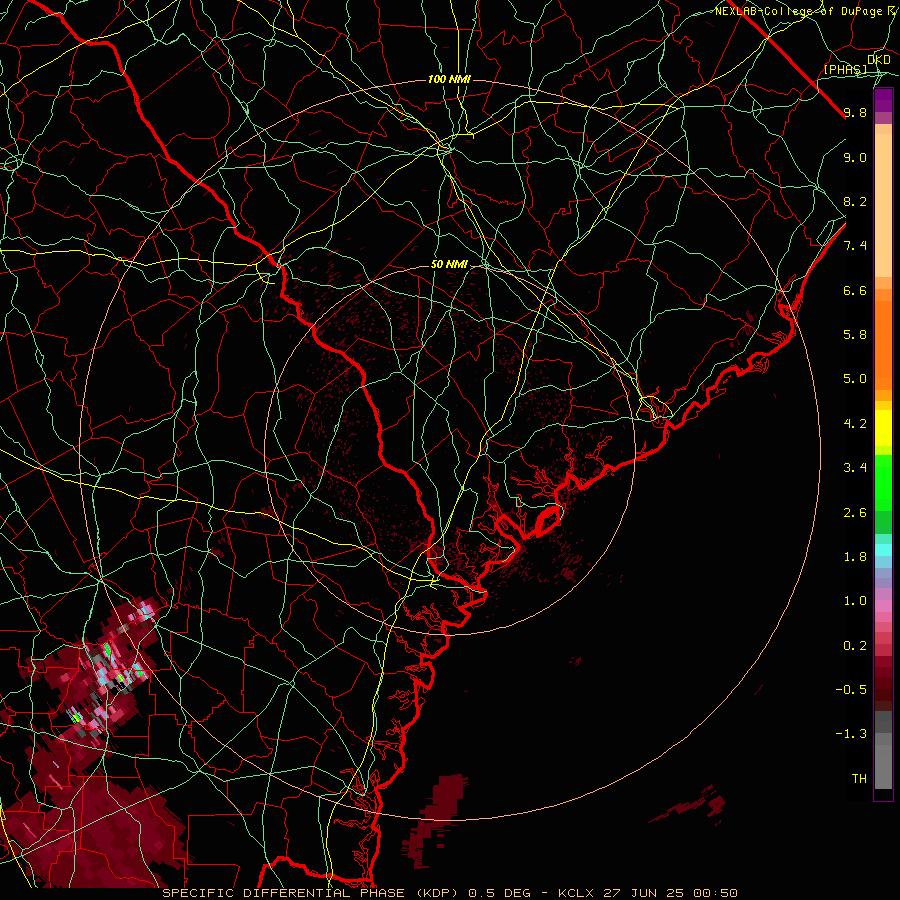
Task: Click the 5.0 scale value
Action: [x=855, y=379]
